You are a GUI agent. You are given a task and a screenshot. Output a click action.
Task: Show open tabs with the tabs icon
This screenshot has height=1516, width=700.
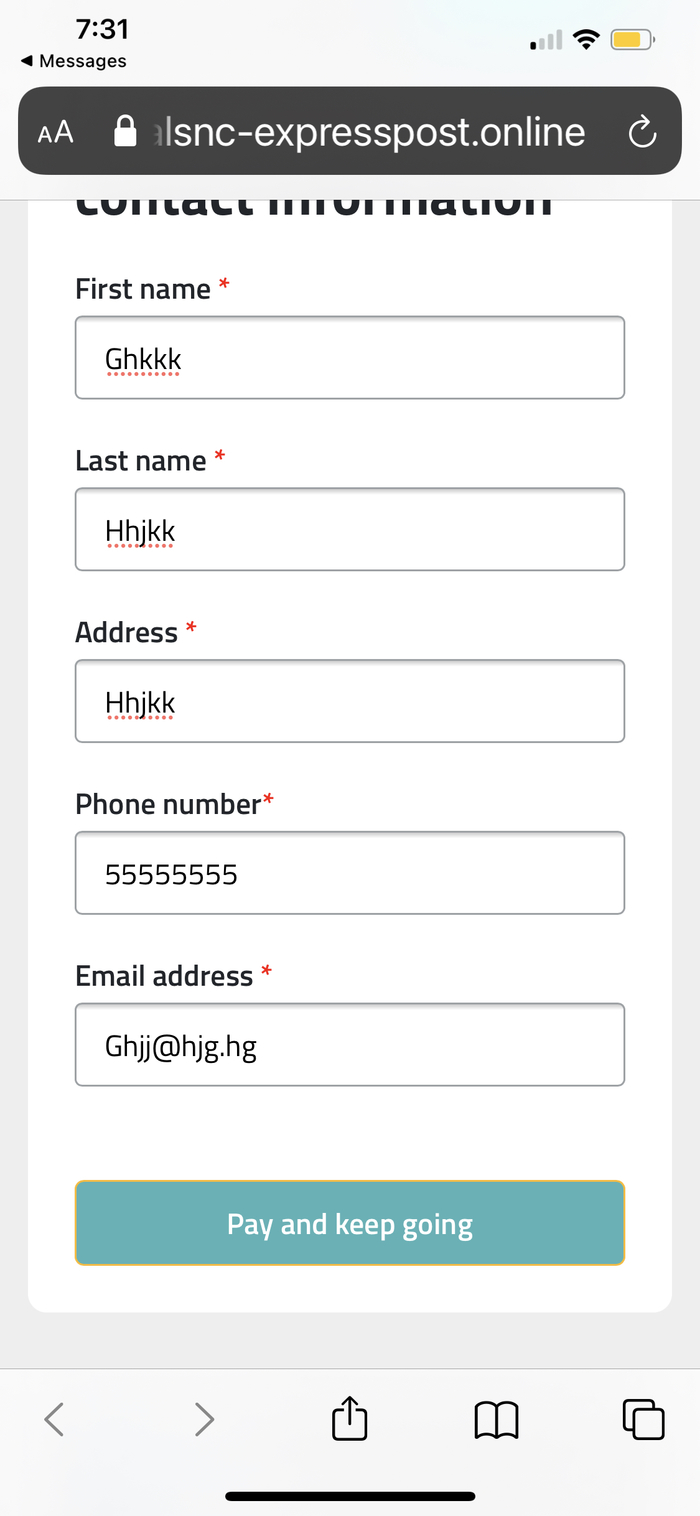[x=643, y=1418]
